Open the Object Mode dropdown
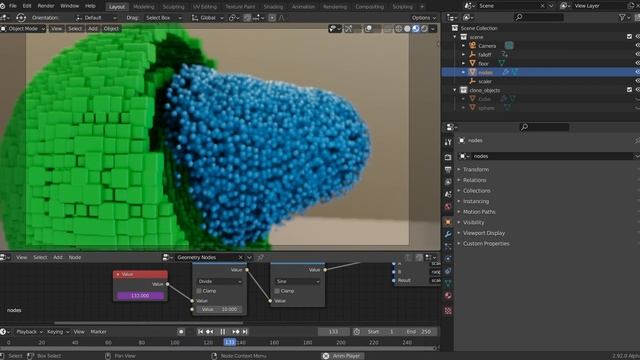This screenshot has width=640, height=360. (x=23, y=29)
